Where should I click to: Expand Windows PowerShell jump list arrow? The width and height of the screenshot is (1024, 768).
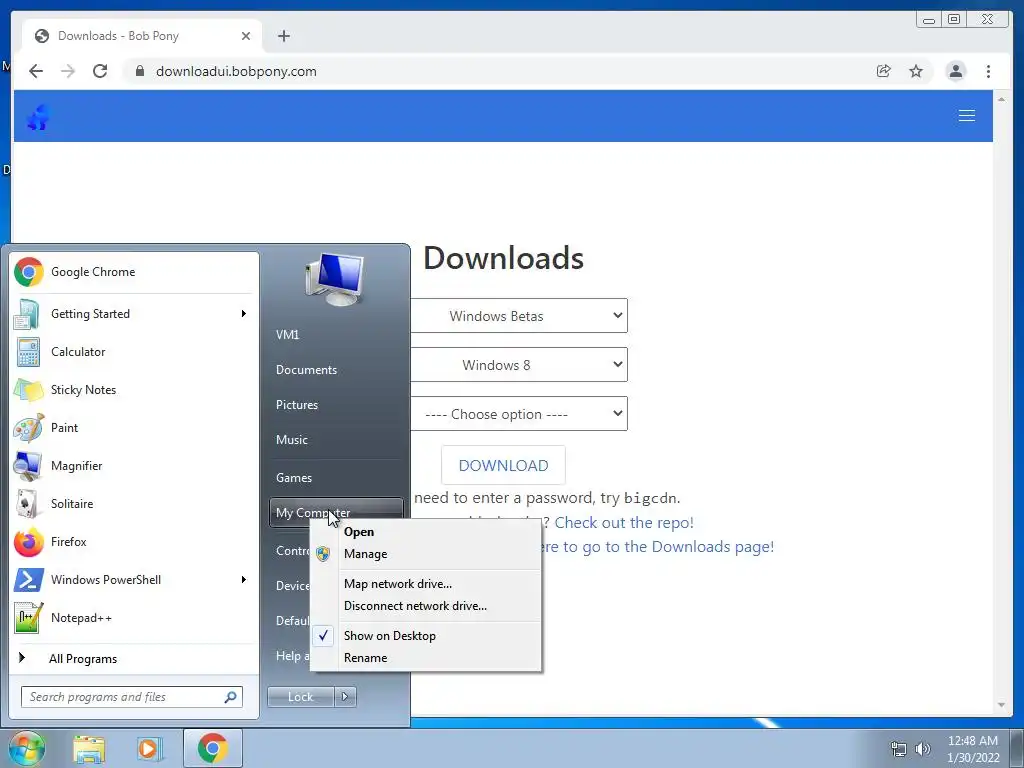(244, 580)
